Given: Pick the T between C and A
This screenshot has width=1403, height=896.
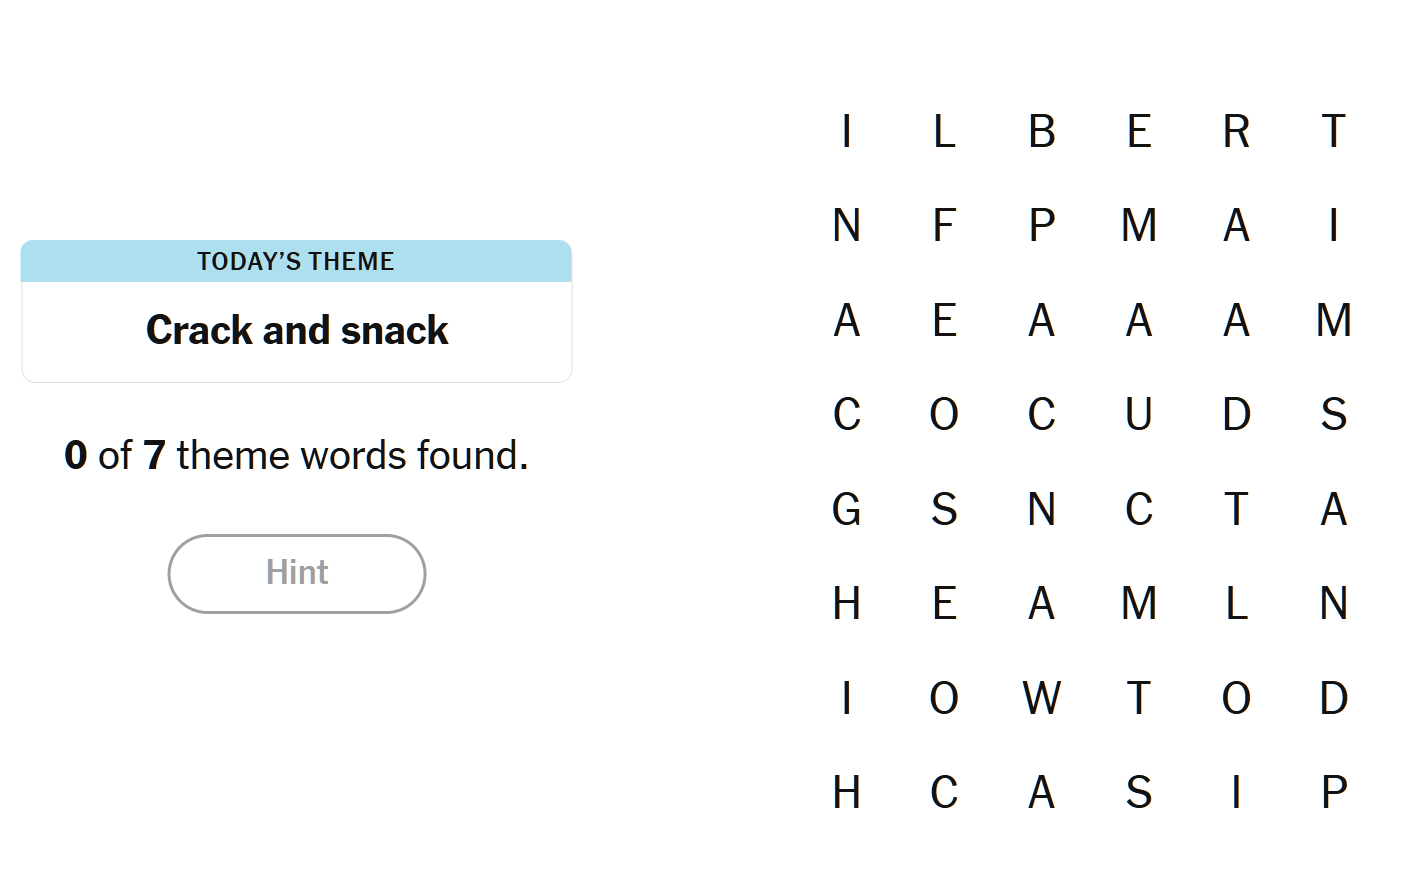Looking at the screenshot, I should (x=1236, y=509).
